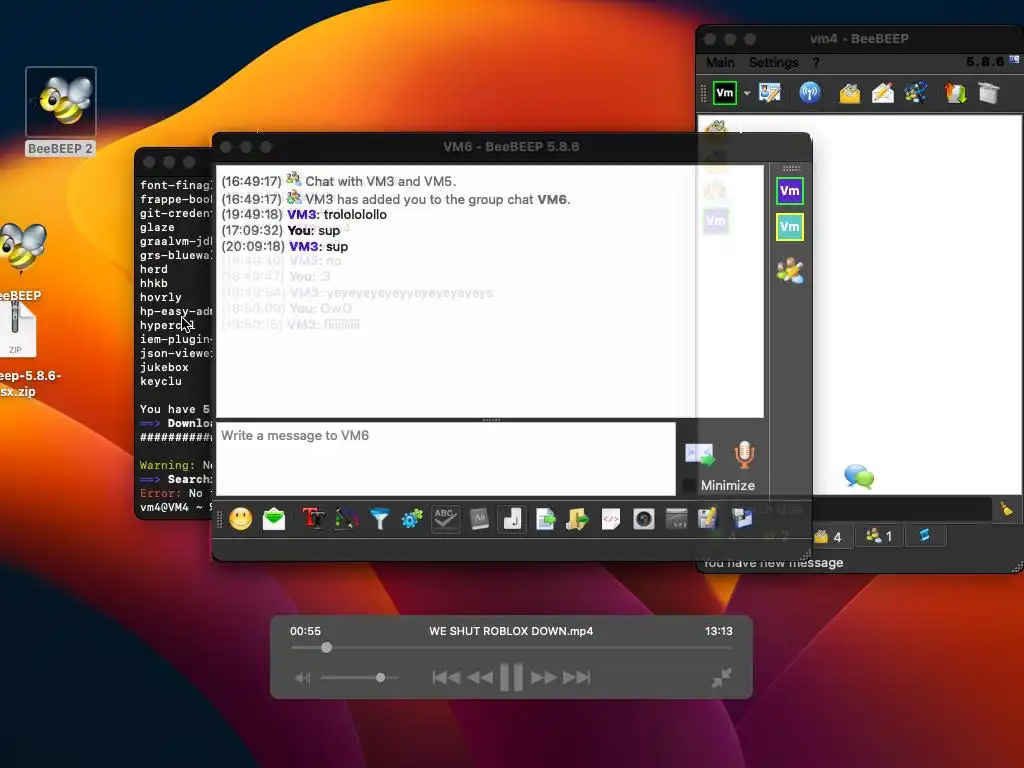Click the last blue floppy toolbar icon
Image resolution: width=1024 pixels, height=768 pixels.
(742, 519)
